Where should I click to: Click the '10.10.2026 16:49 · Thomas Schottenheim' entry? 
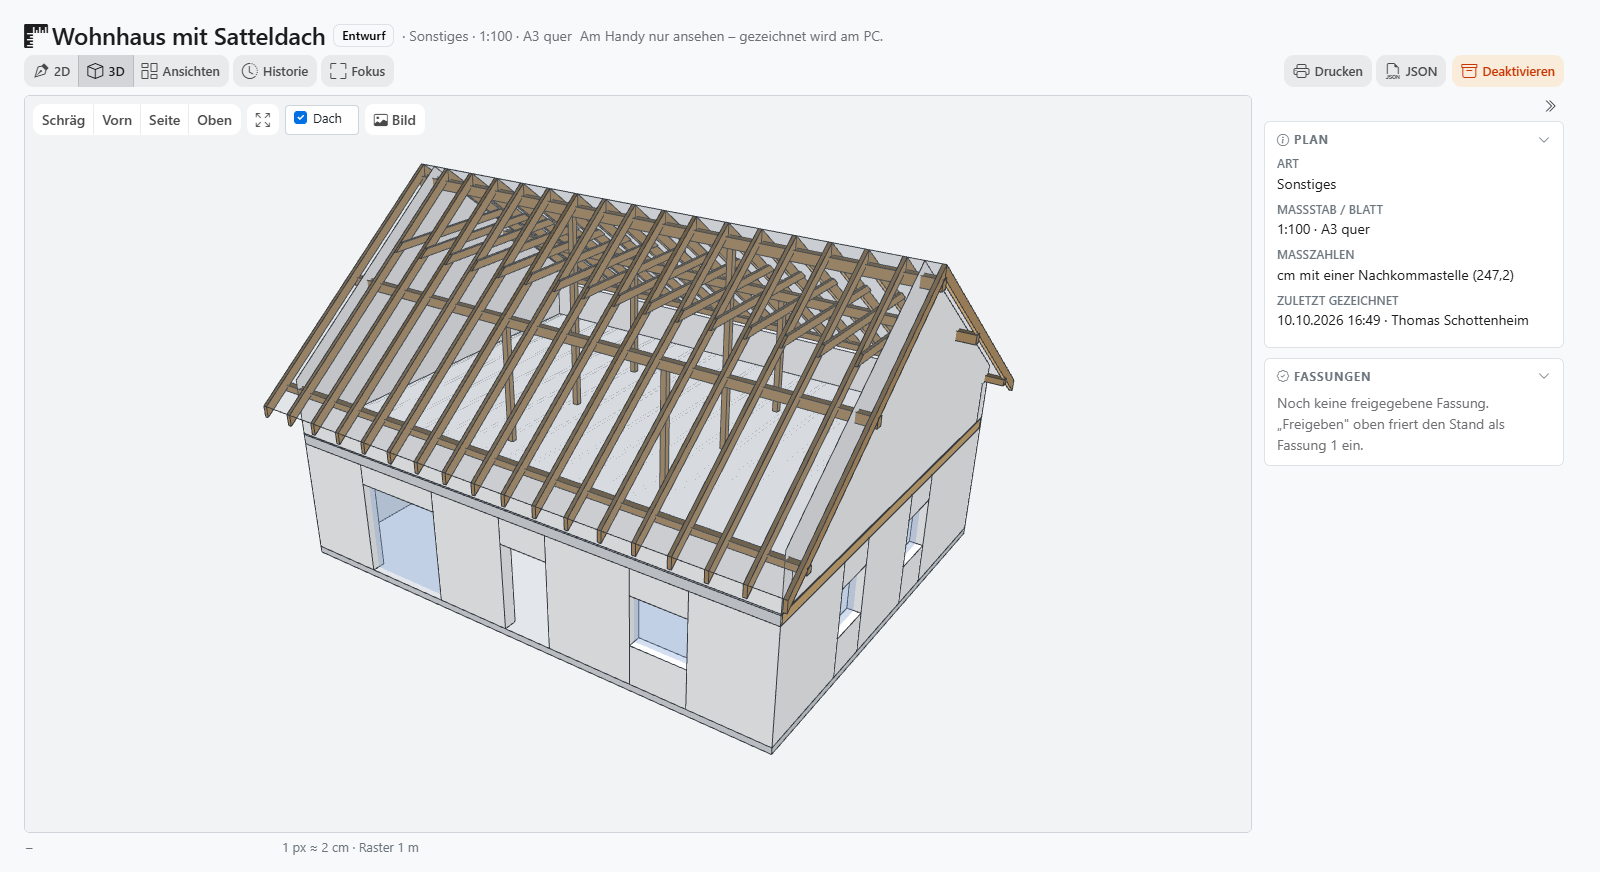pos(1403,320)
